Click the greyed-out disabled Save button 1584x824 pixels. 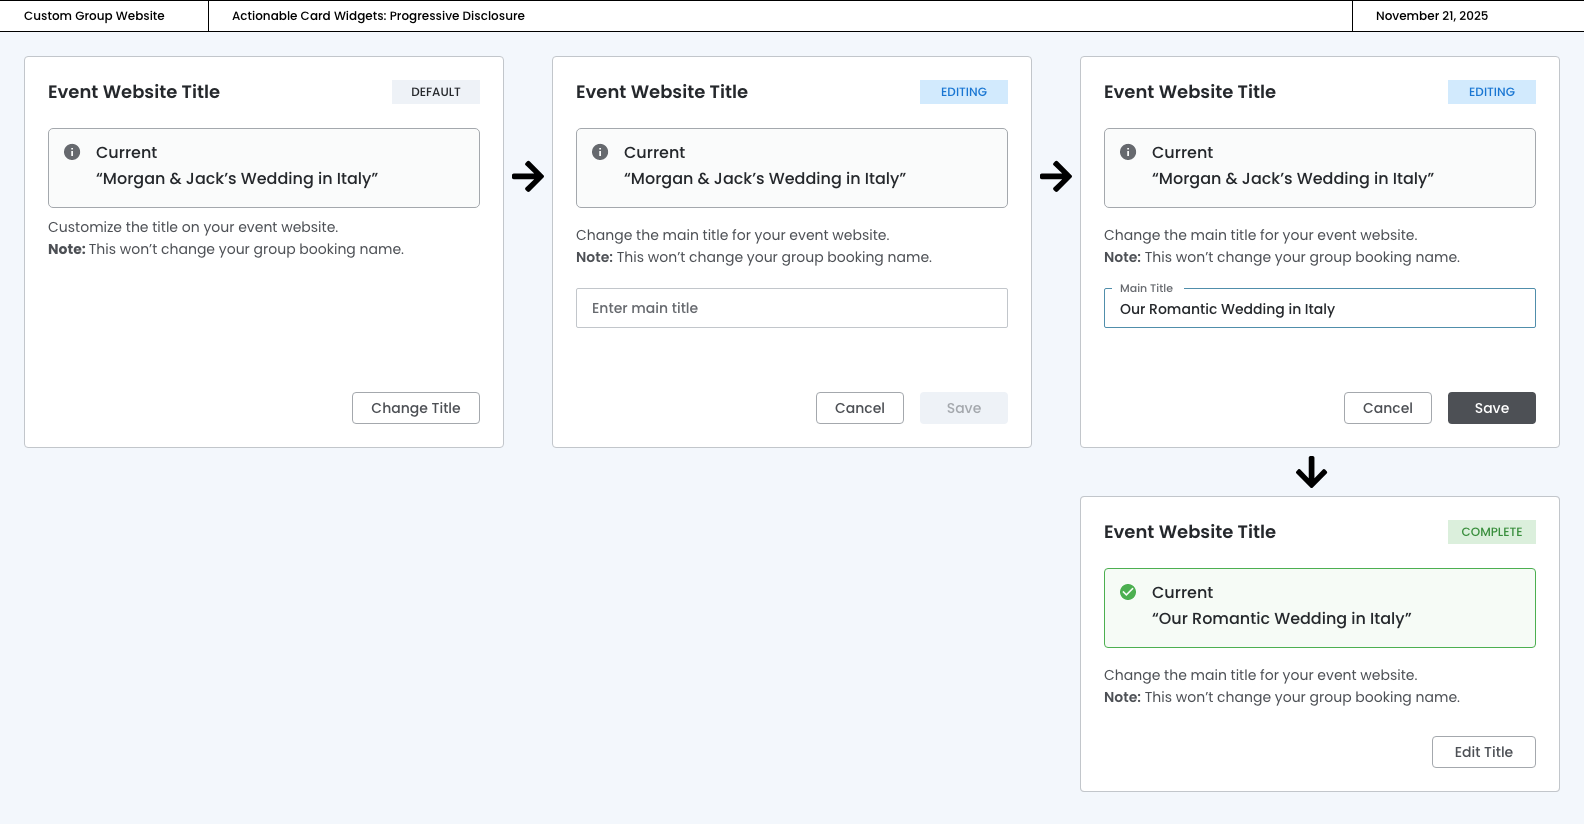[963, 408]
